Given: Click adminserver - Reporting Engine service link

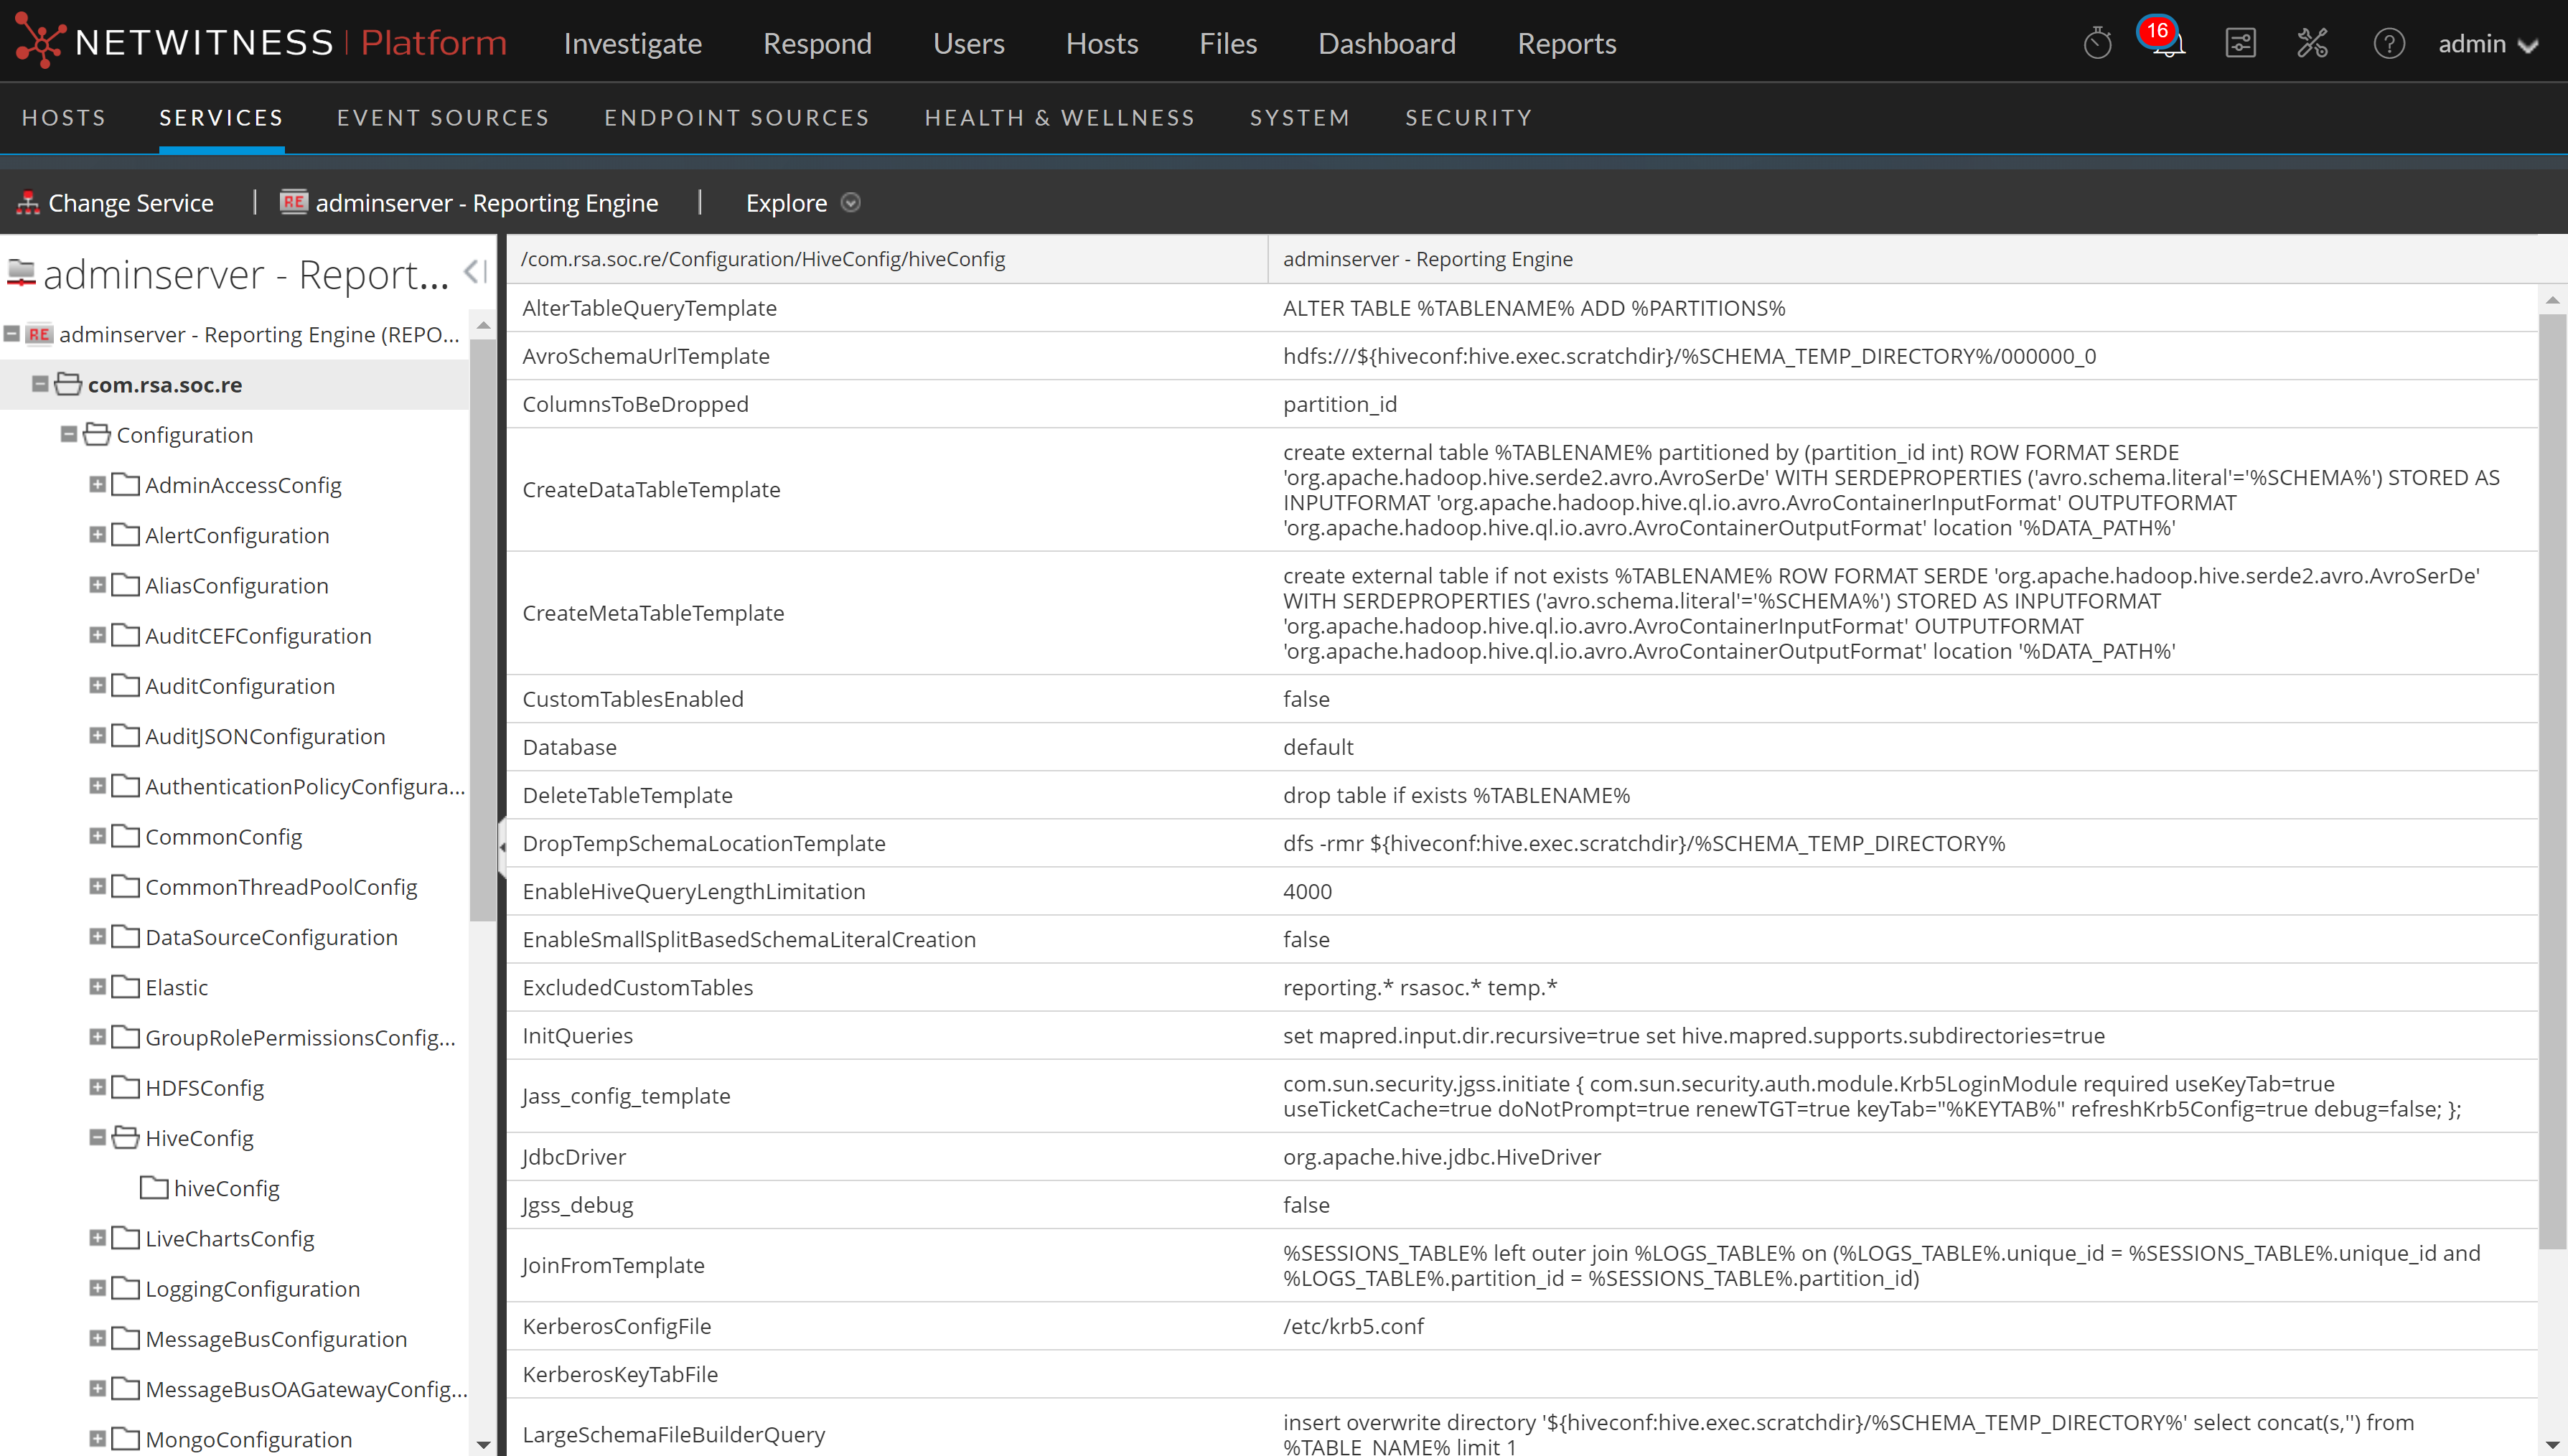Looking at the screenshot, I should pos(486,203).
